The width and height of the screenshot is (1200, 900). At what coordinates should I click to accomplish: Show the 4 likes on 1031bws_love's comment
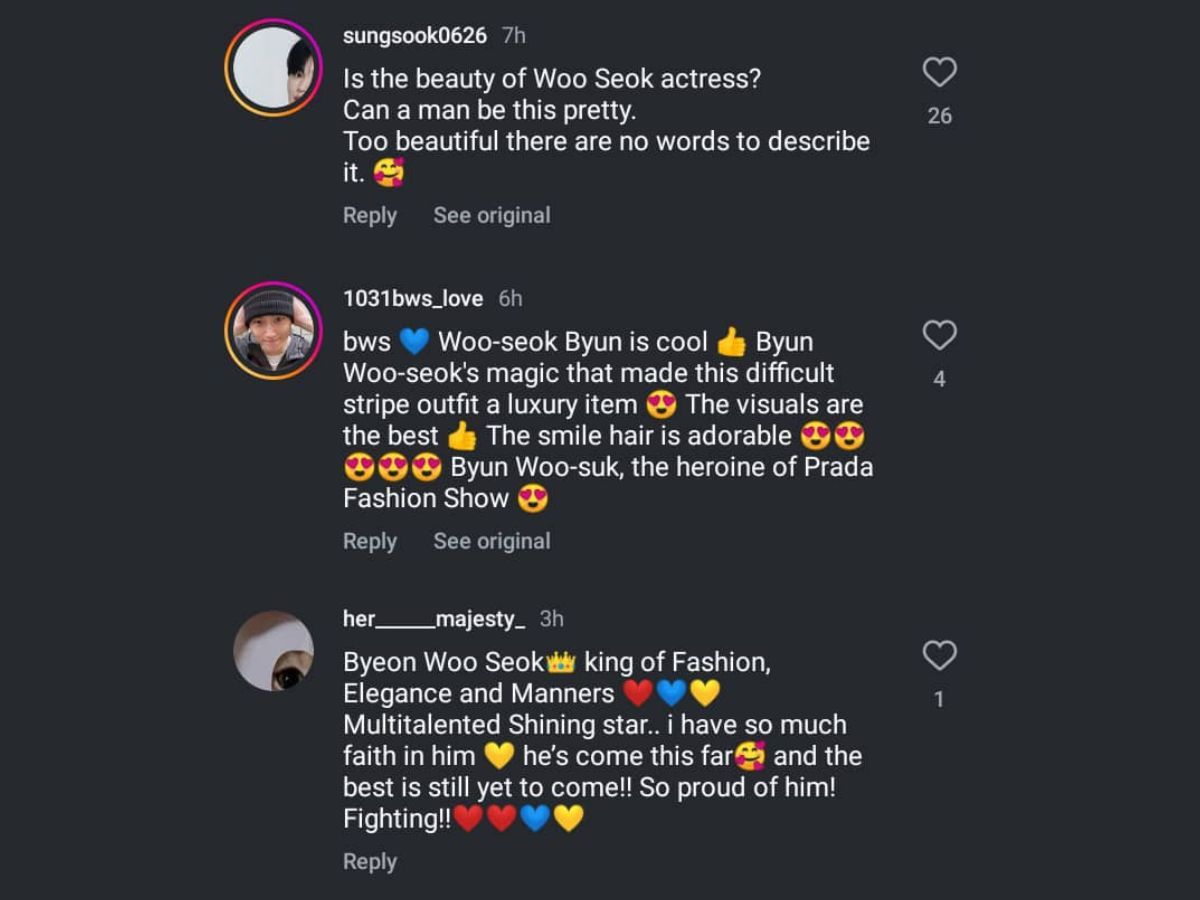pos(939,379)
